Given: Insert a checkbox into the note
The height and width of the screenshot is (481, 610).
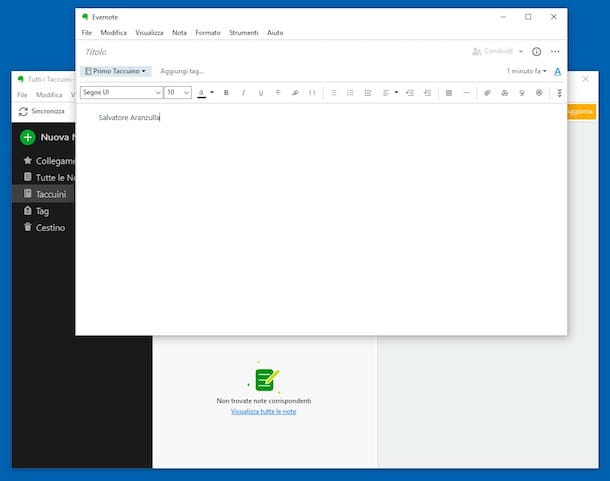Looking at the screenshot, I should click(368, 93).
